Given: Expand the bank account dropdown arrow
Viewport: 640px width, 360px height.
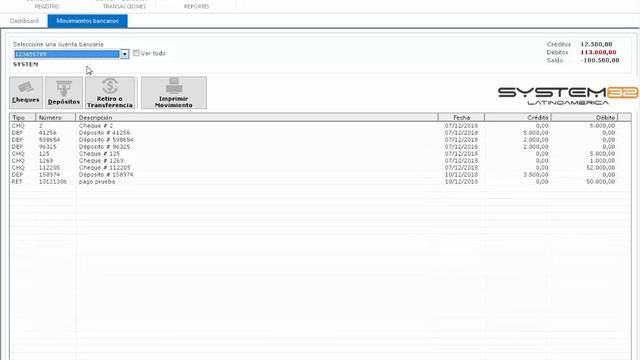Looking at the screenshot, I should tap(124, 54).
